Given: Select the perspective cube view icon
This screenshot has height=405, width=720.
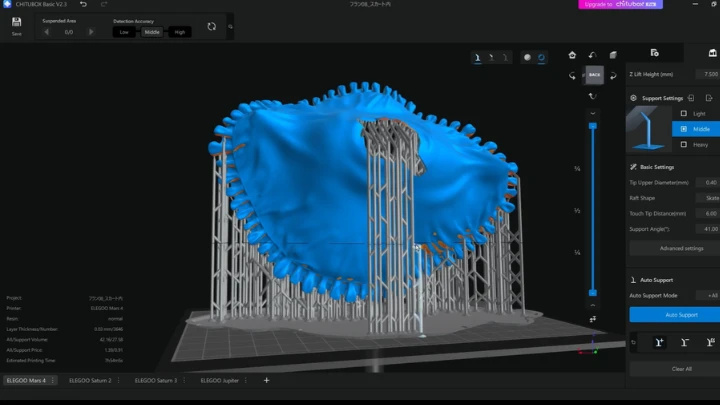Looking at the screenshot, I should click(613, 55).
